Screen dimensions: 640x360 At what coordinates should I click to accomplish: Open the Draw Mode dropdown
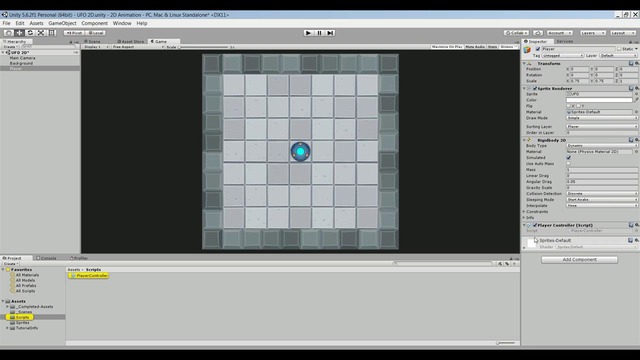coord(602,118)
